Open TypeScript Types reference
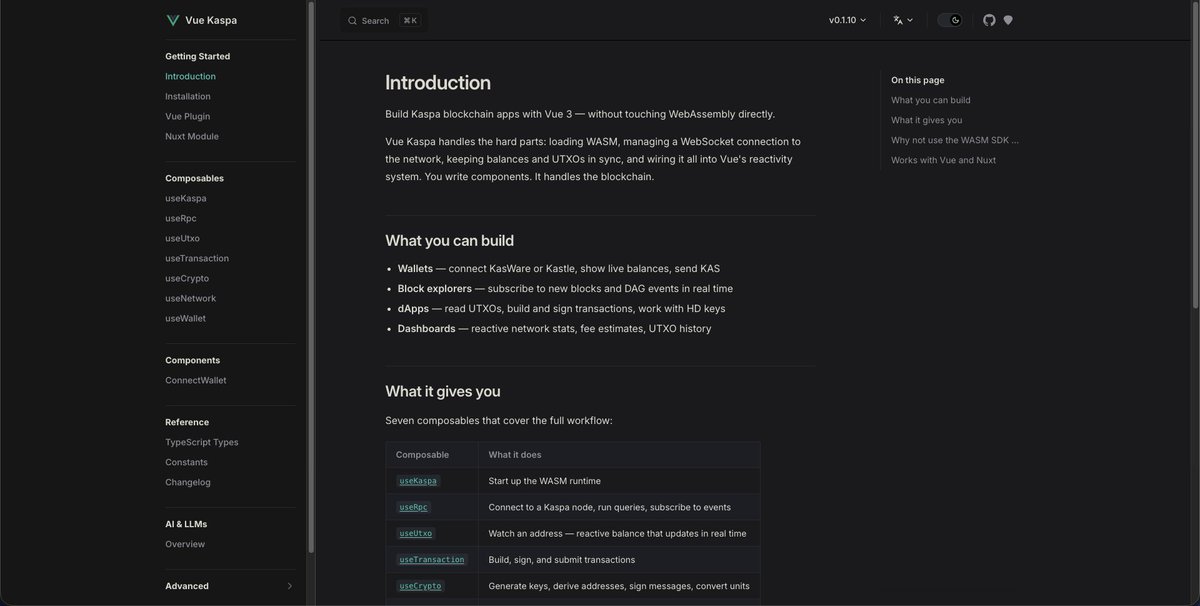The width and height of the screenshot is (1200, 606). coord(202,442)
